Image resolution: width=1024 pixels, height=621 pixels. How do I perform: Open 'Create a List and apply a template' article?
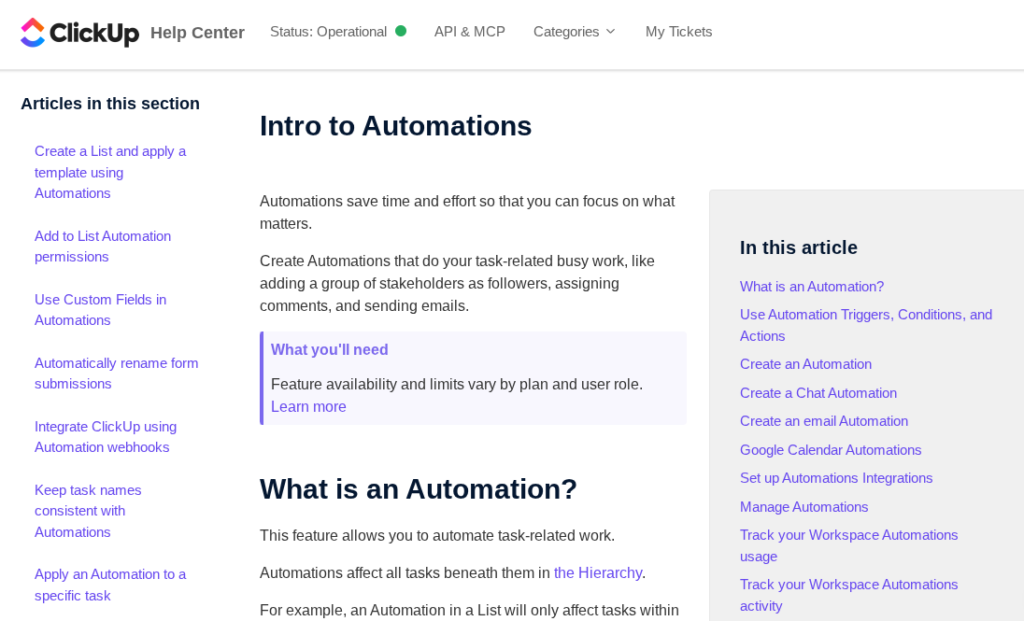point(110,172)
